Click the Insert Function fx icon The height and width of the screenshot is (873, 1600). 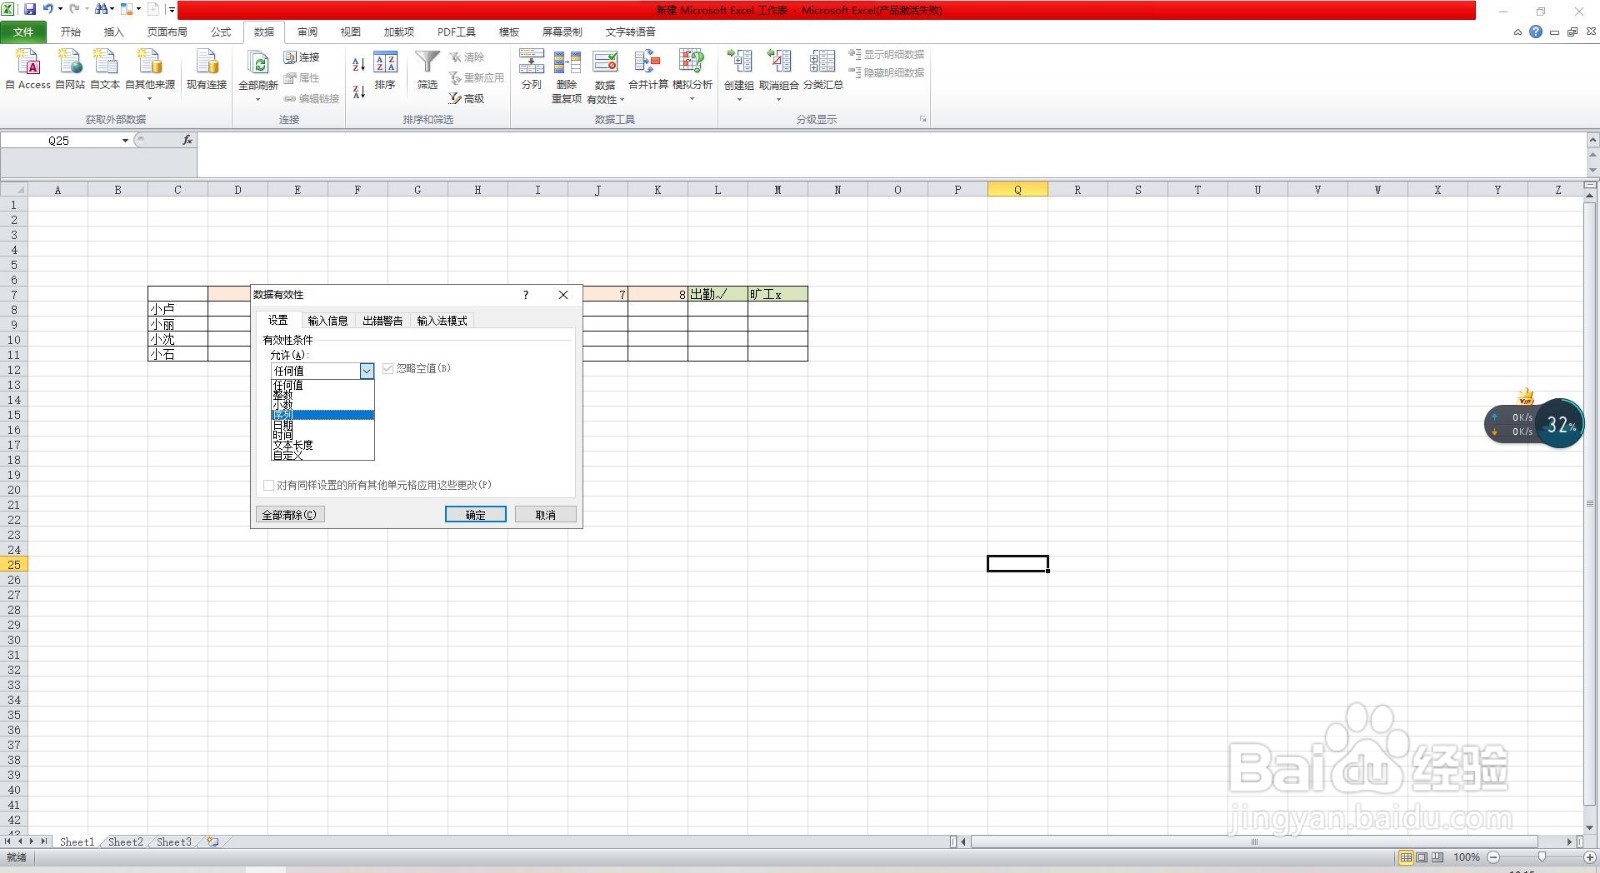187,140
